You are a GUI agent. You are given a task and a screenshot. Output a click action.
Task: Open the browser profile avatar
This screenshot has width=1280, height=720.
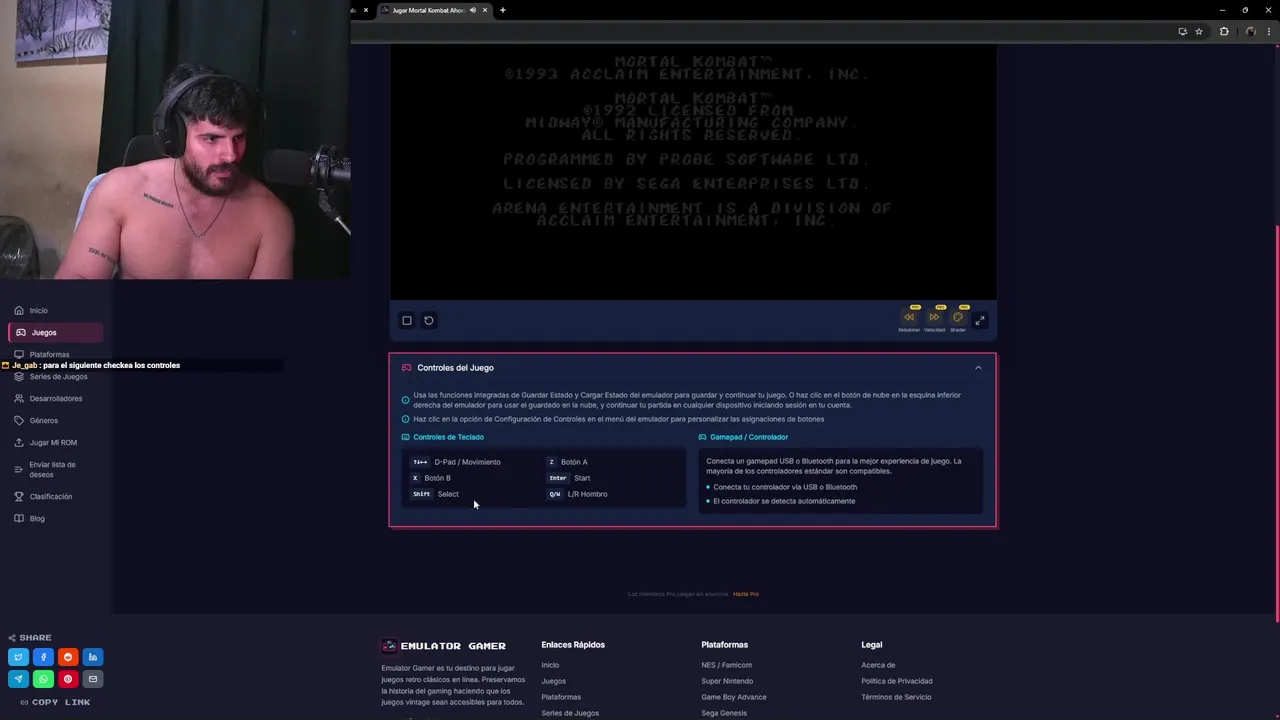(x=1250, y=31)
